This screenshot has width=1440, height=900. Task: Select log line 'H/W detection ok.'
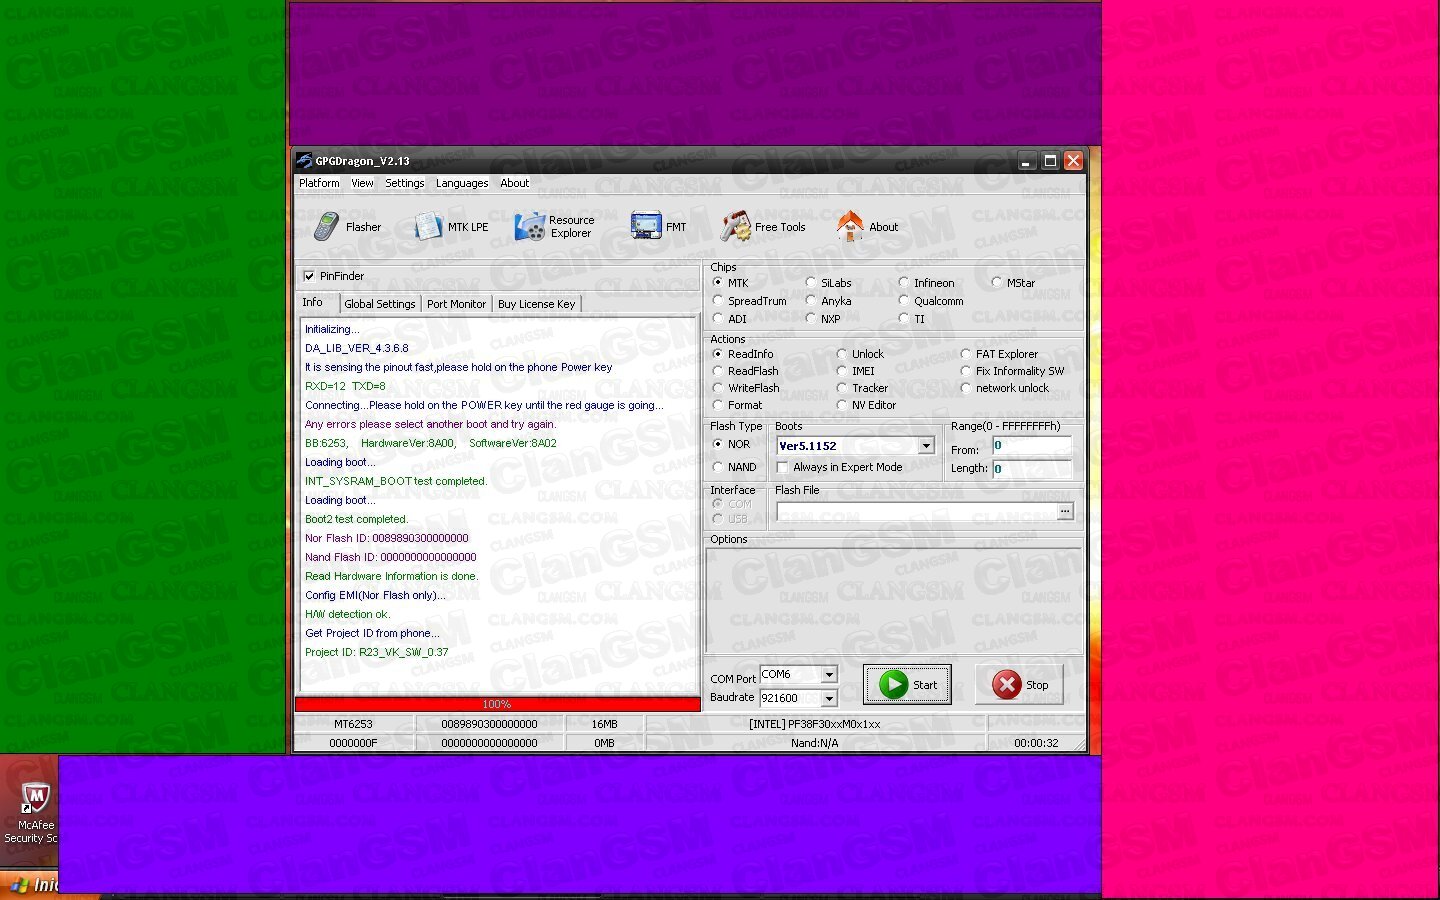coord(347,614)
